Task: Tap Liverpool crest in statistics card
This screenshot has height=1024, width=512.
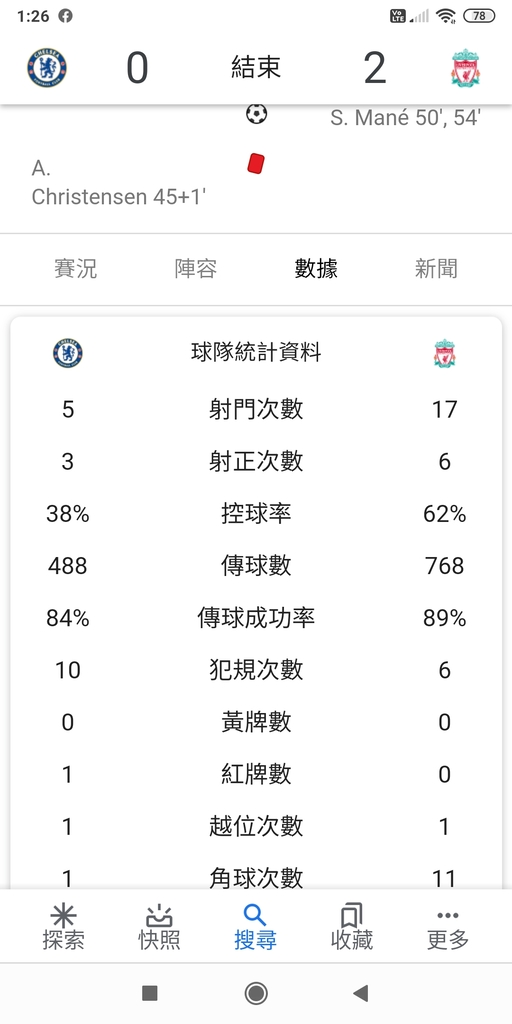Action: pos(445,353)
